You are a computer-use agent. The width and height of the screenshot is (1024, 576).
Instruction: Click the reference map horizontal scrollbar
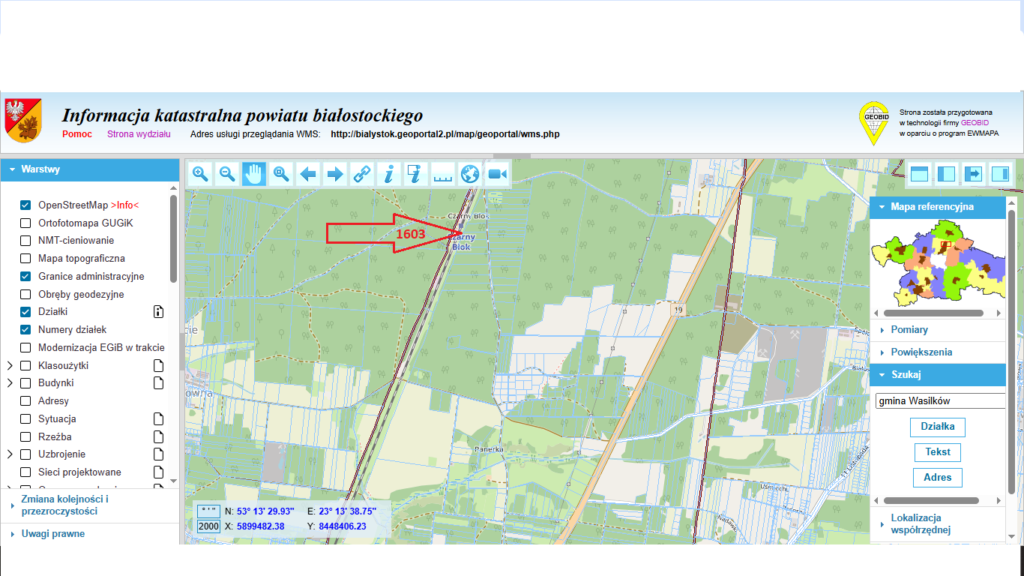click(934, 313)
